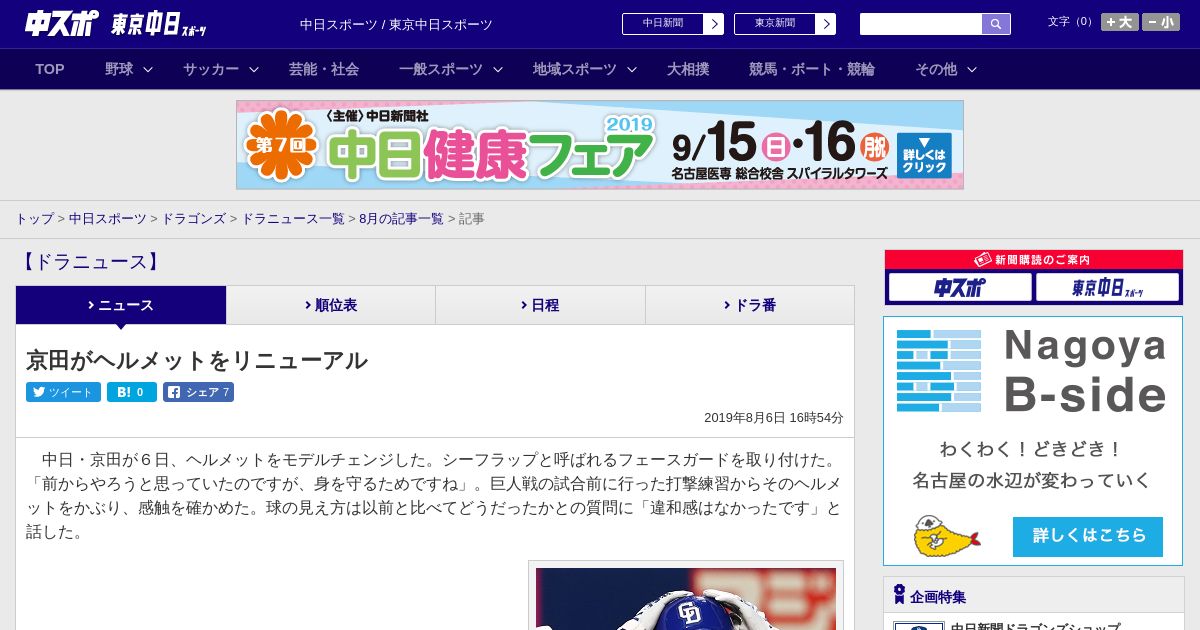The height and width of the screenshot is (630, 1200).
Task: Click the Nagoya B-side building logo
Action: point(939,370)
